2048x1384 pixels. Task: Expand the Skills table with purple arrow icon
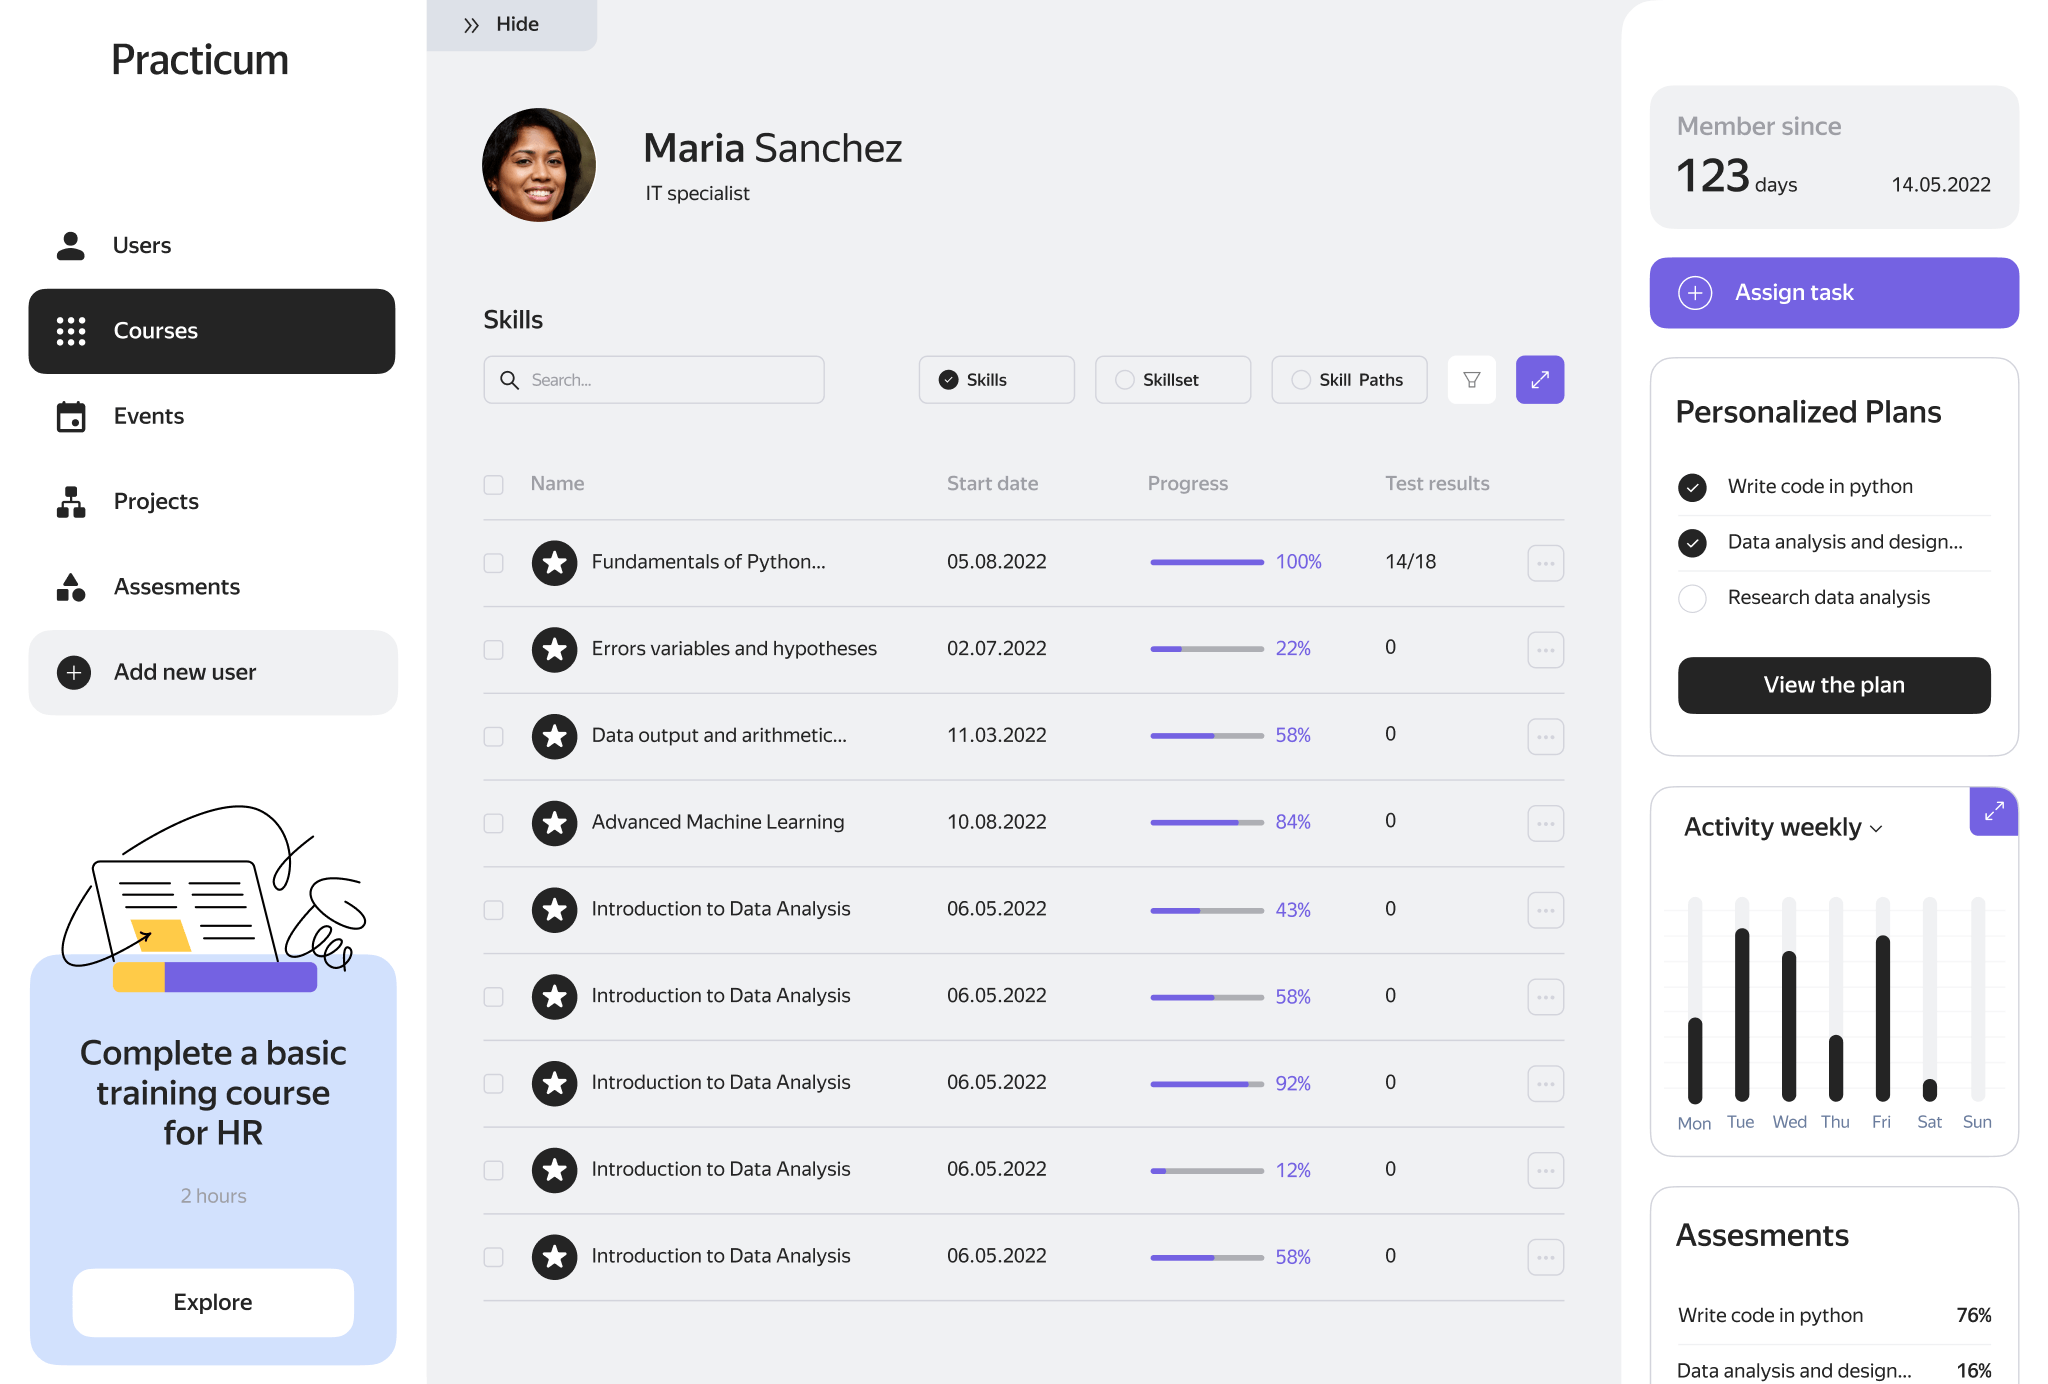tap(1539, 380)
